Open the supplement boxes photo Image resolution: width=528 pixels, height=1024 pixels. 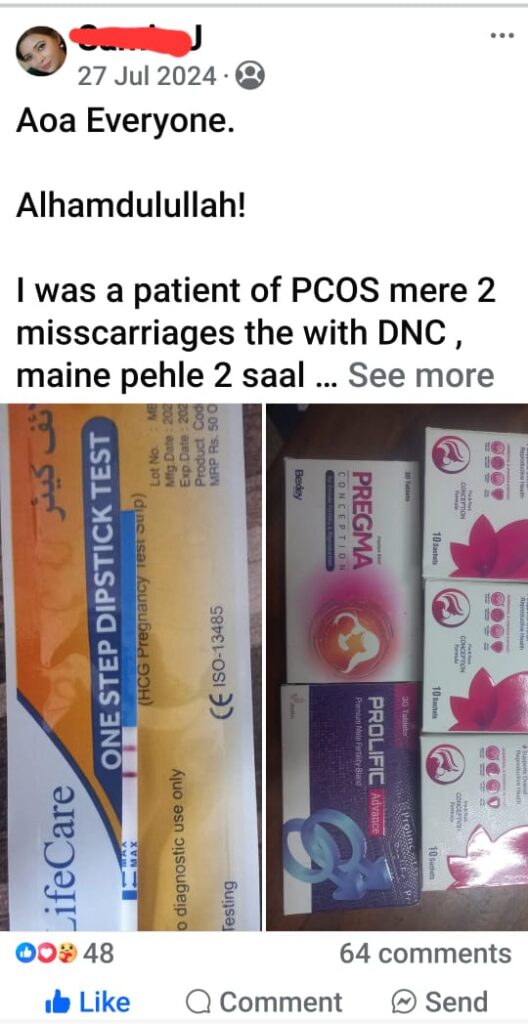click(397, 667)
